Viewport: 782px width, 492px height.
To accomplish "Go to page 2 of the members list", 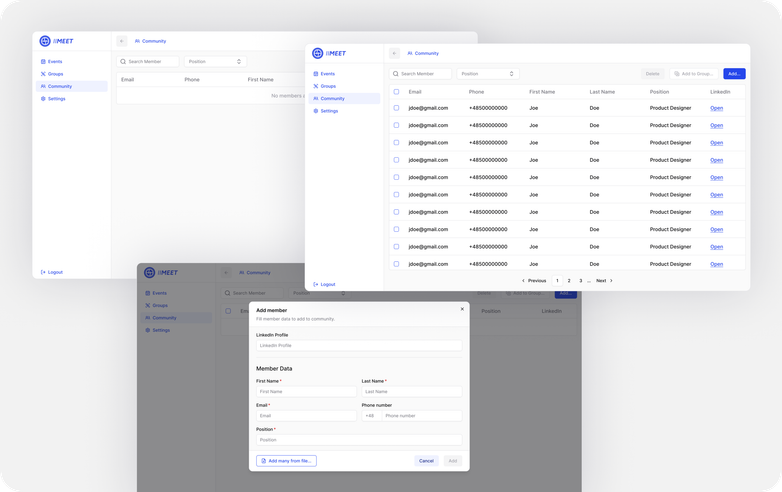I will [569, 281].
